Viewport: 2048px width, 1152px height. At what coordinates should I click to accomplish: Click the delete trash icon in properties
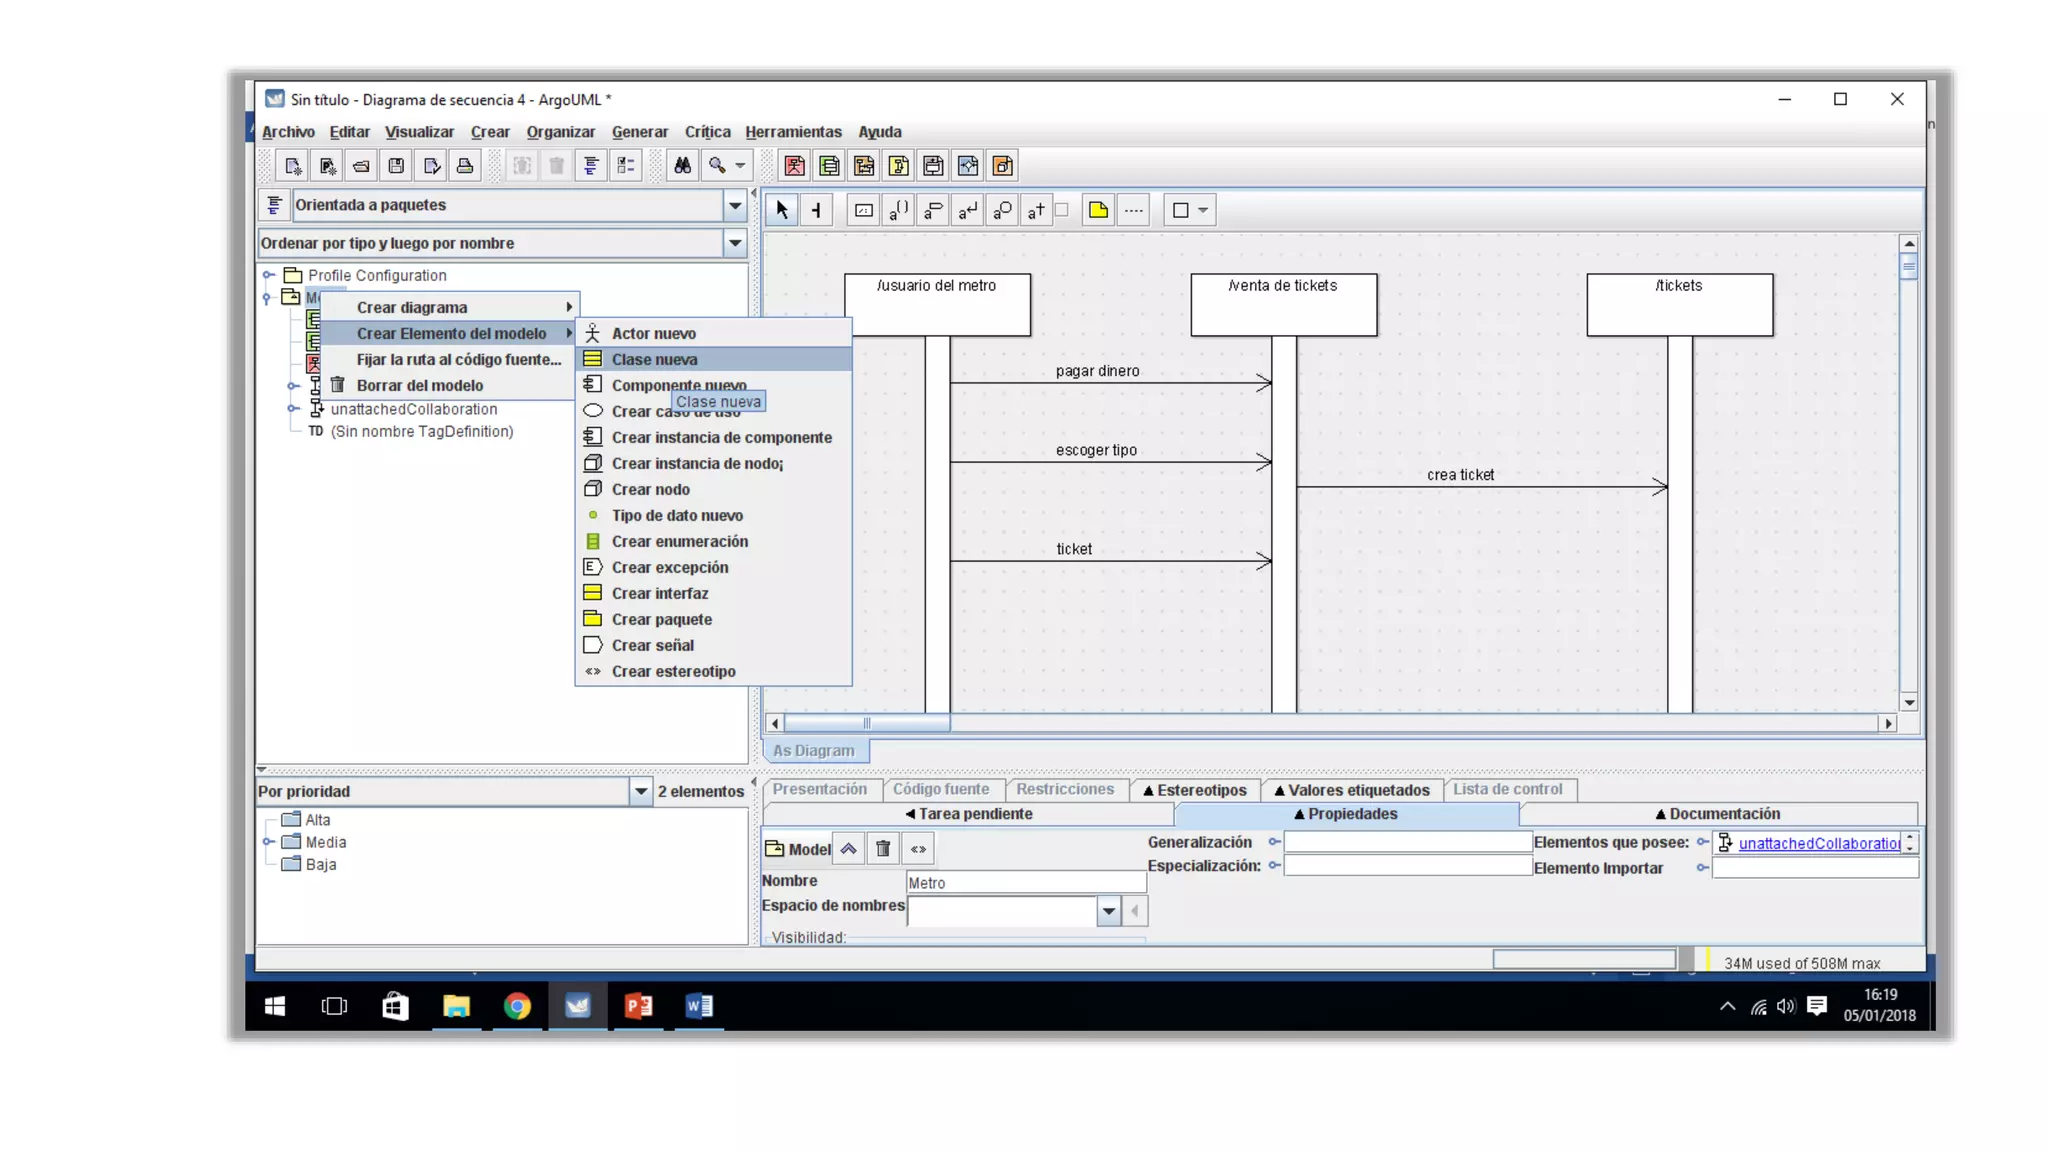[883, 849]
